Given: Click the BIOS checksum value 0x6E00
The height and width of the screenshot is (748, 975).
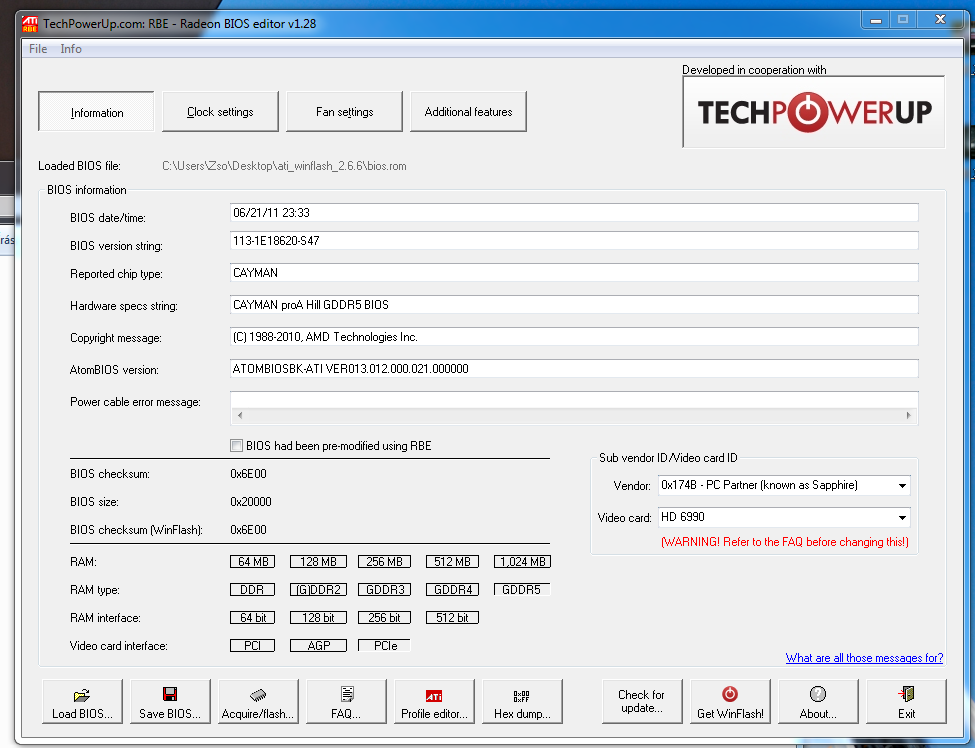Looking at the screenshot, I should click(248, 474).
